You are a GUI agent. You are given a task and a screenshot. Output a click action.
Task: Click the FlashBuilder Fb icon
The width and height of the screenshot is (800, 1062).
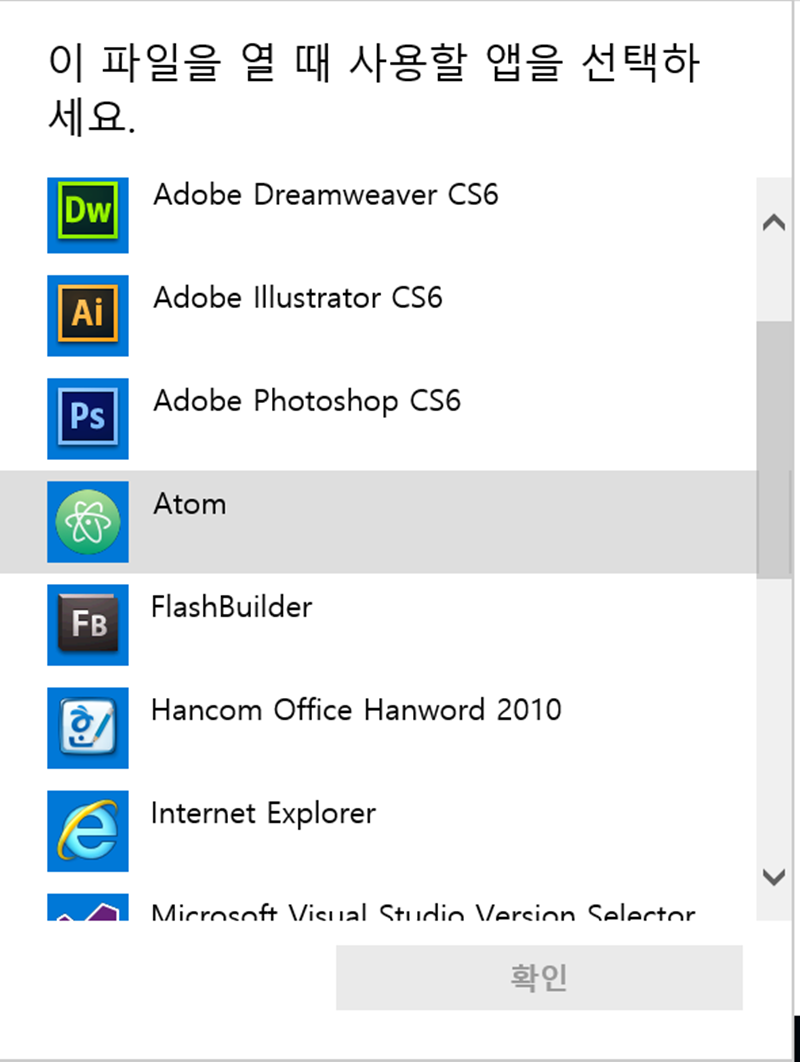(x=88, y=624)
